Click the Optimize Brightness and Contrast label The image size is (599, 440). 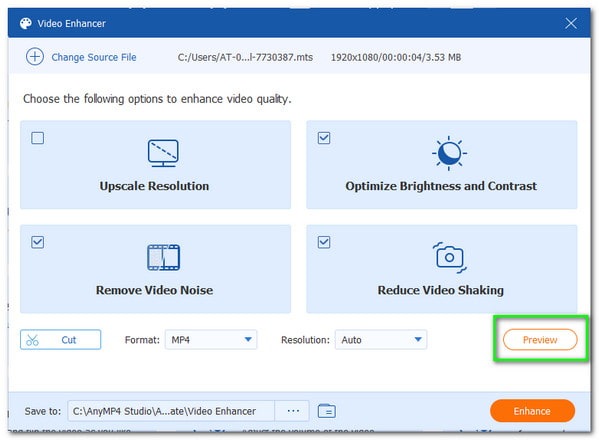(441, 186)
